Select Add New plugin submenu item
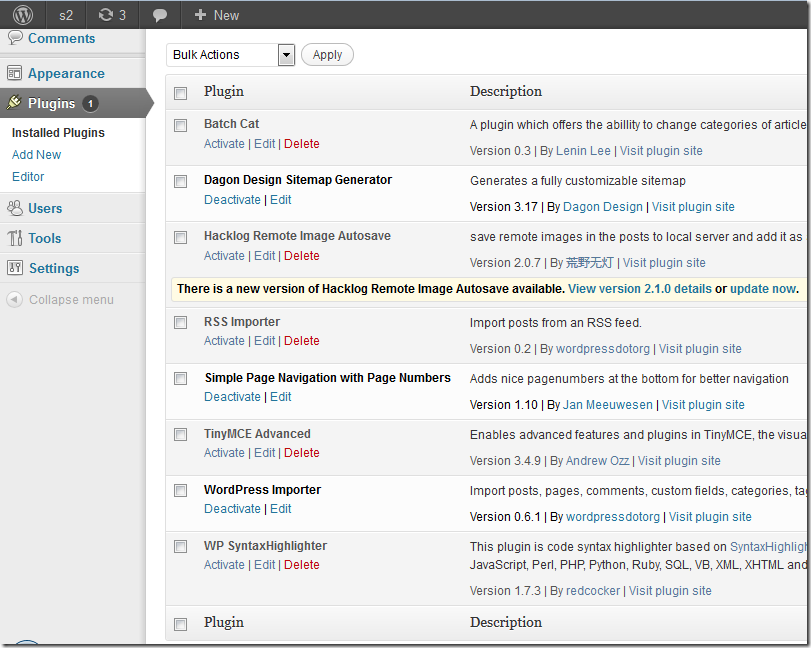The width and height of the screenshot is (811, 648). (36, 155)
